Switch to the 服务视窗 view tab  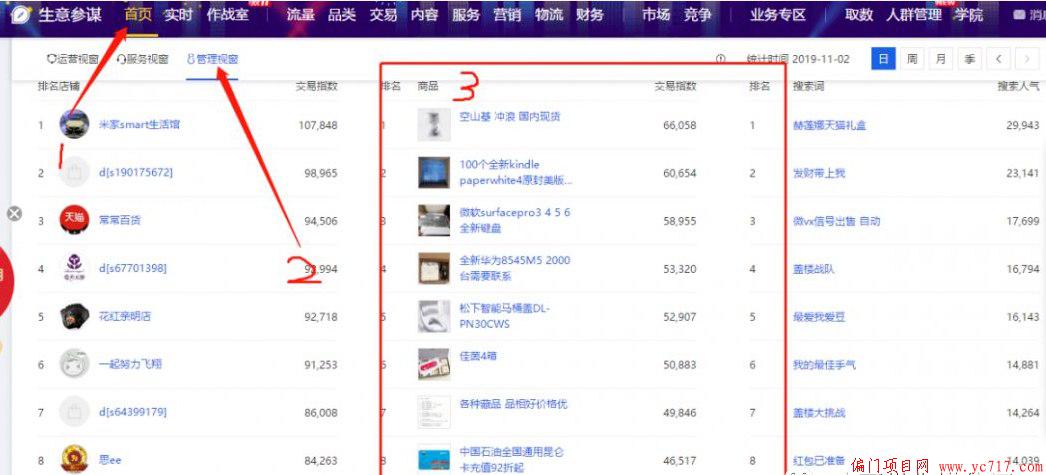click(143, 59)
